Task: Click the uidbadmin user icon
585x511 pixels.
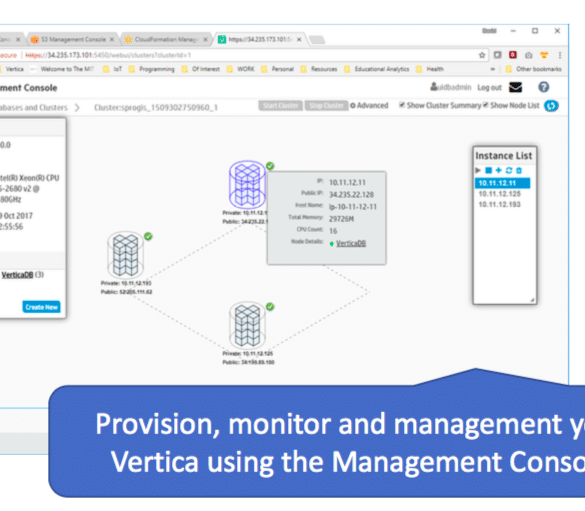Action: (x=434, y=87)
